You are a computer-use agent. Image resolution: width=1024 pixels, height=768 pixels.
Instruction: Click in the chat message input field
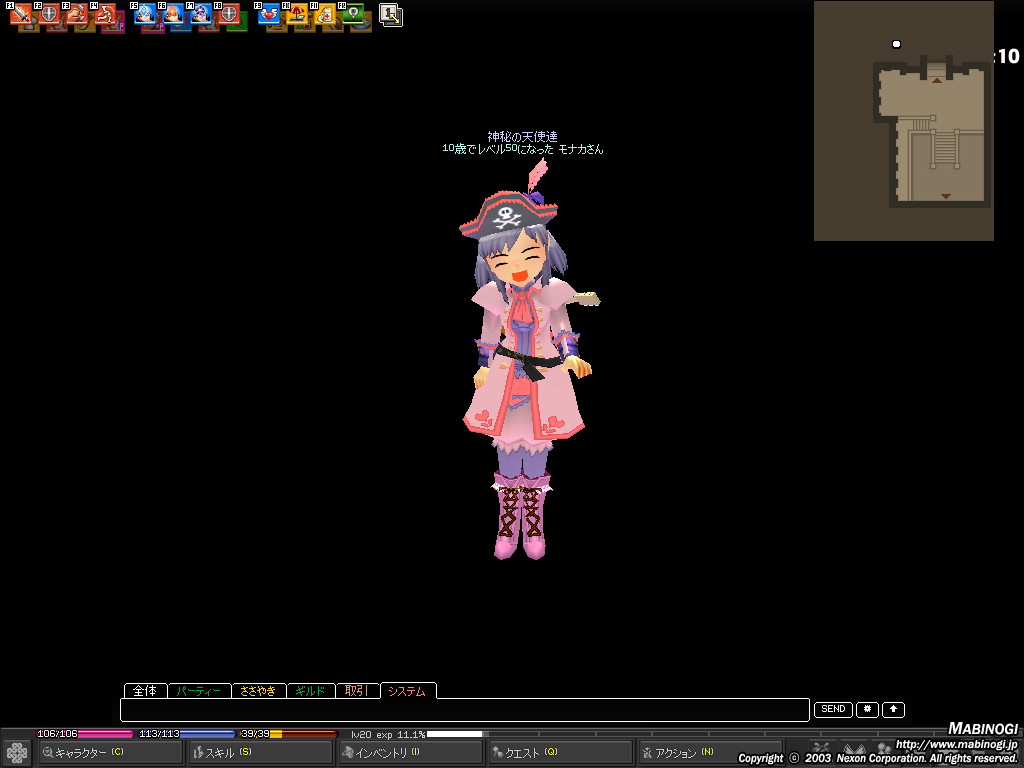[464, 710]
